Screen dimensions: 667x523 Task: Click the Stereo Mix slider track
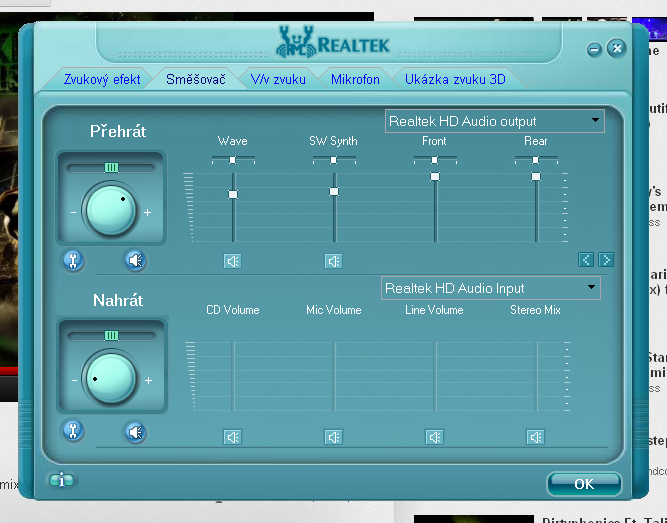point(536,376)
